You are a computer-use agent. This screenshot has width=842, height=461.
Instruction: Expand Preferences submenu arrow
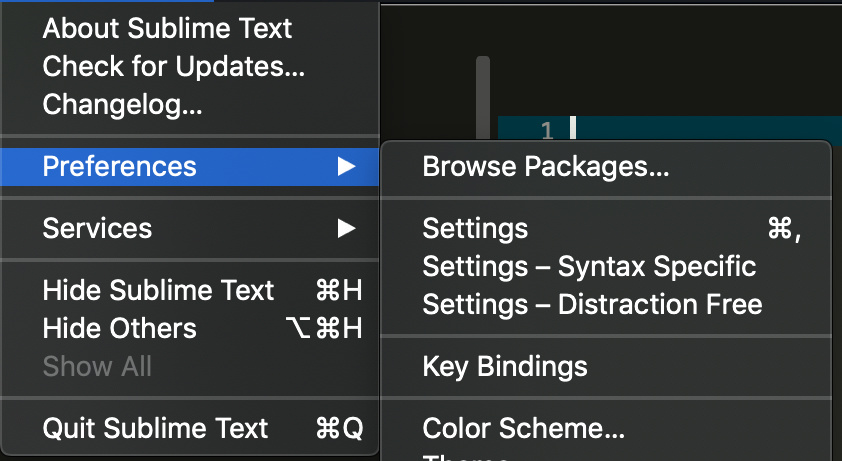point(346,166)
